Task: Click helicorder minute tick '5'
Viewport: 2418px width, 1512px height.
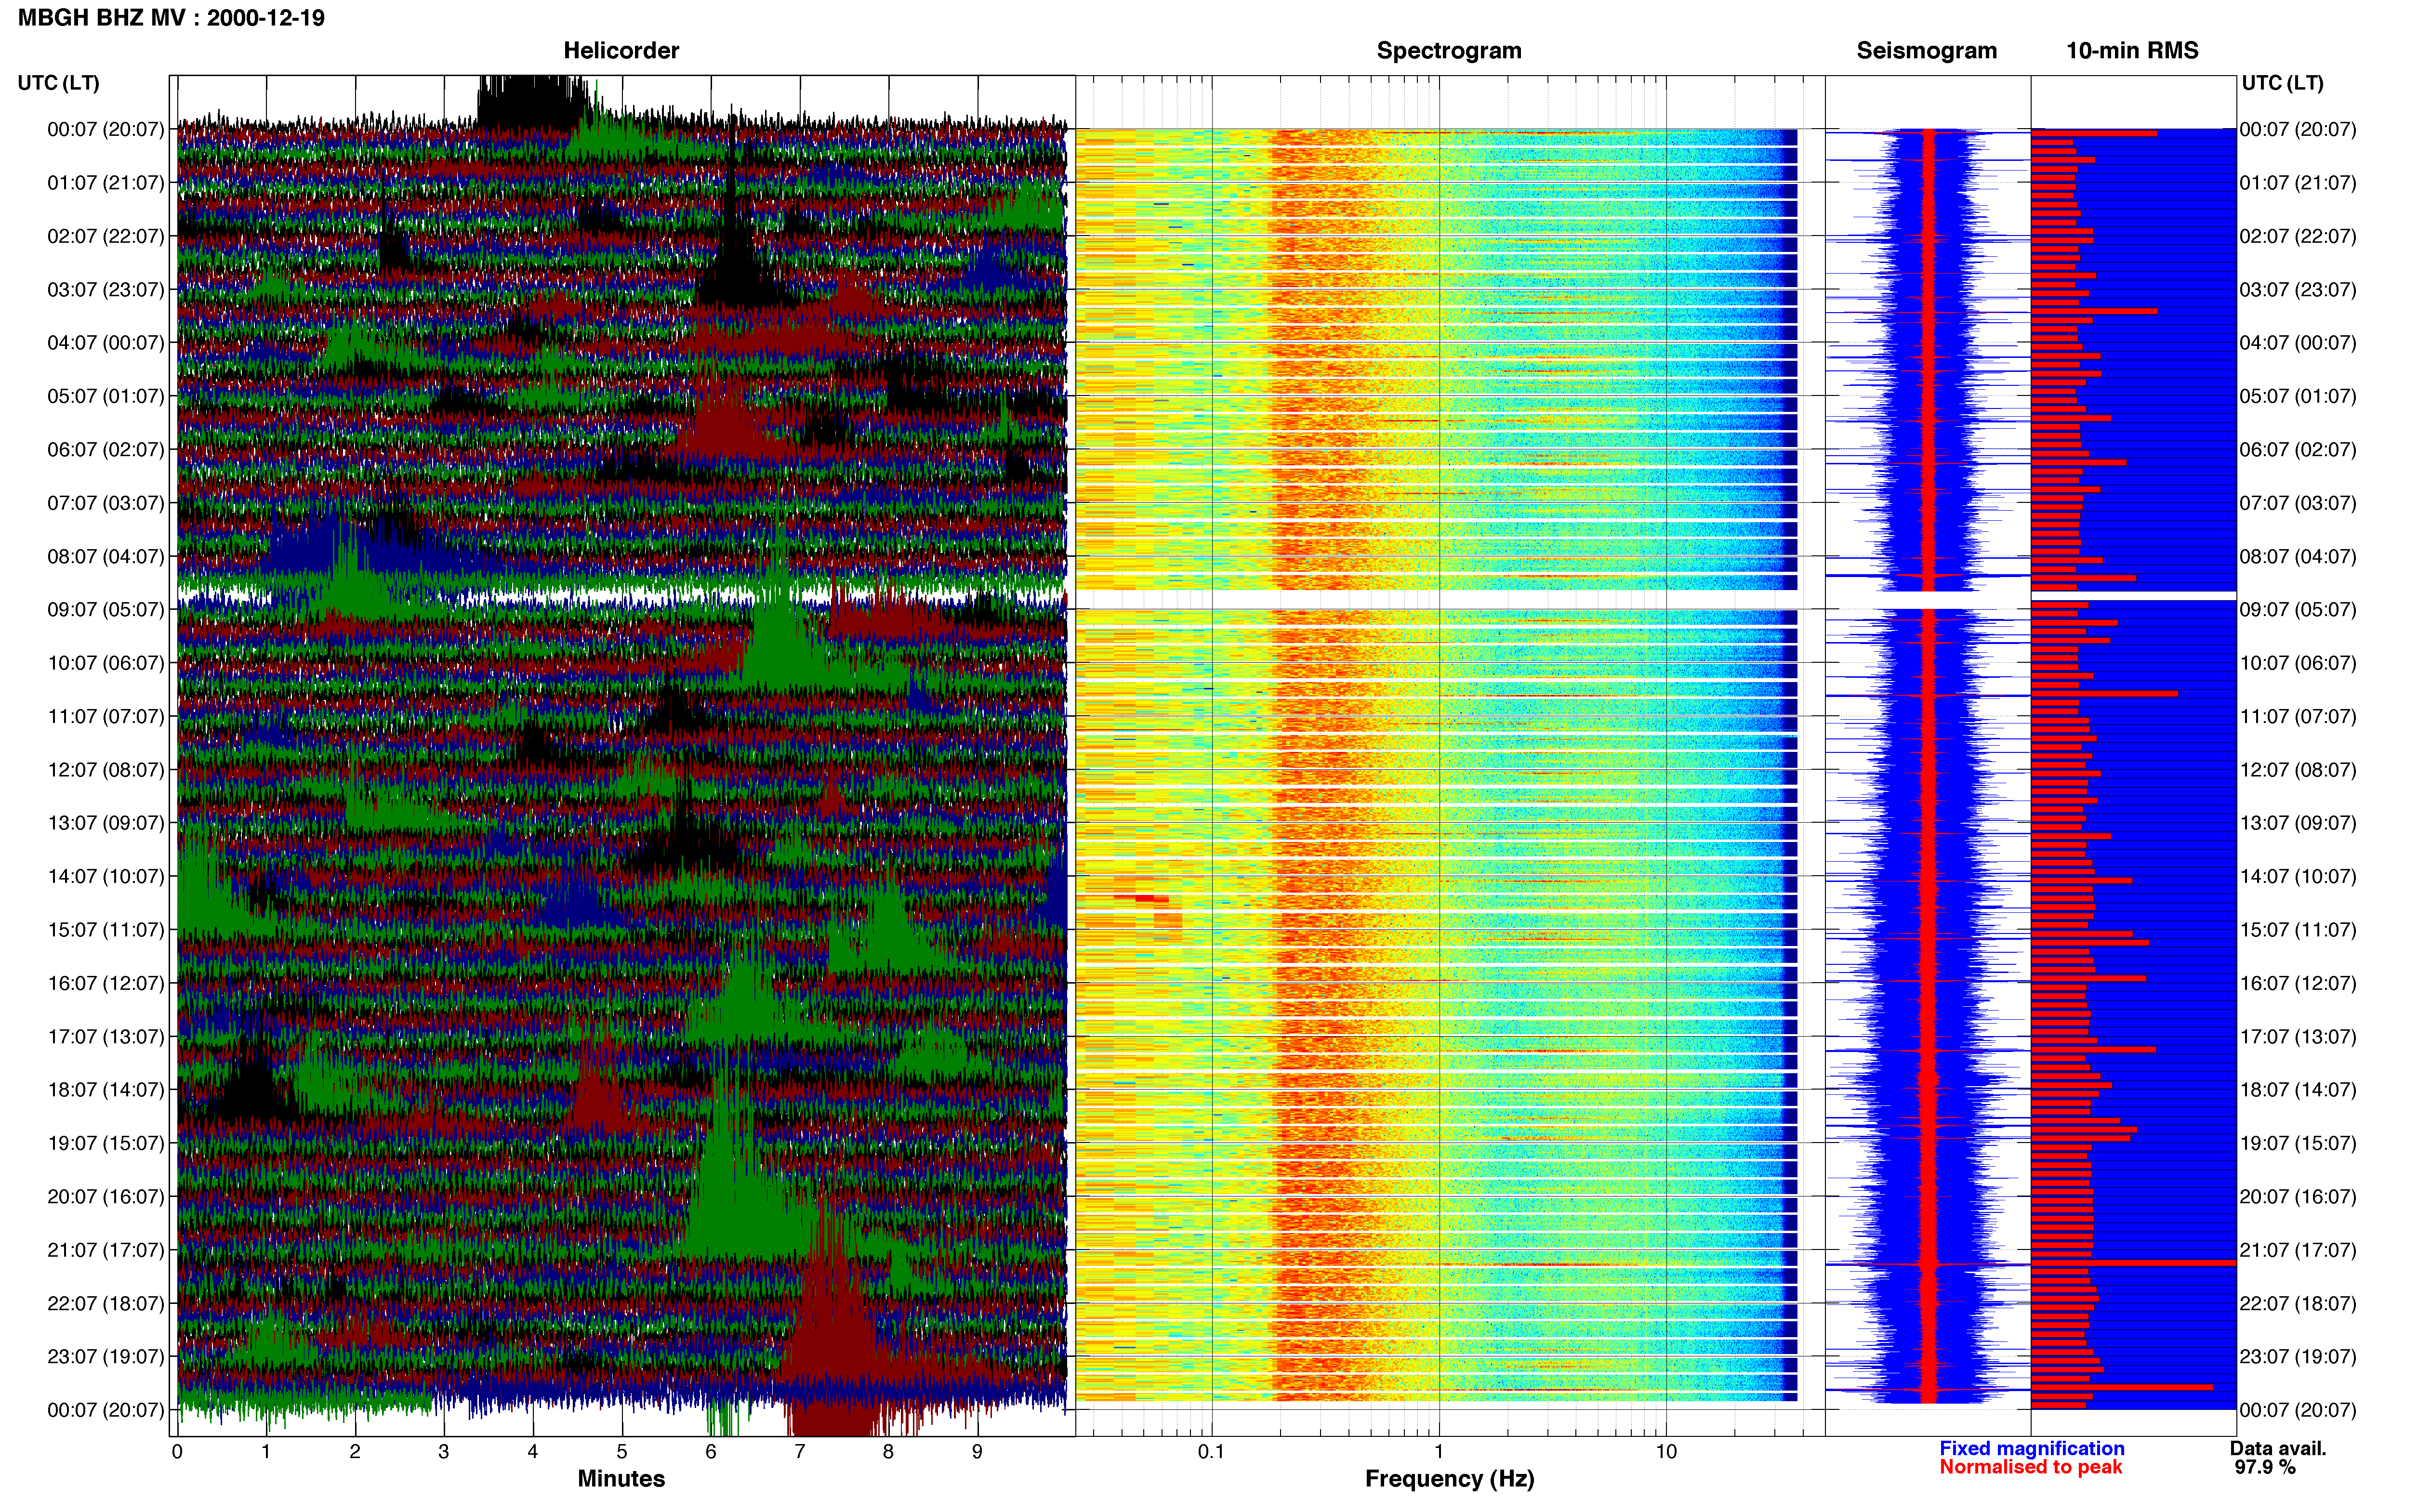Action: pyautogui.click(x=622, y=1452)
